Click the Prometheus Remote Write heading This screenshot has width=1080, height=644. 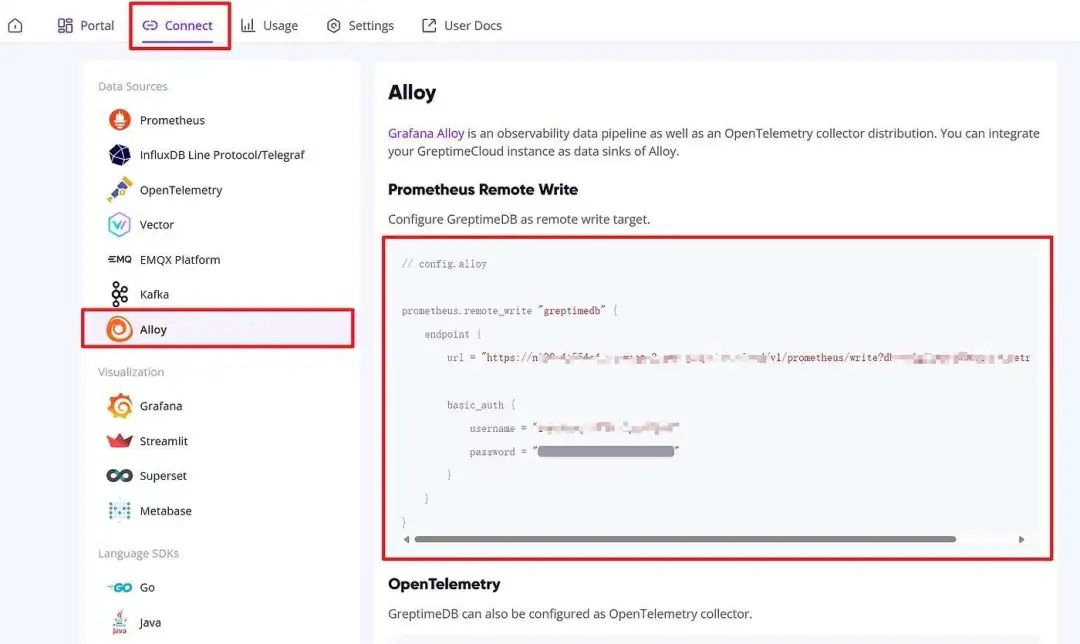pos(483,189)
